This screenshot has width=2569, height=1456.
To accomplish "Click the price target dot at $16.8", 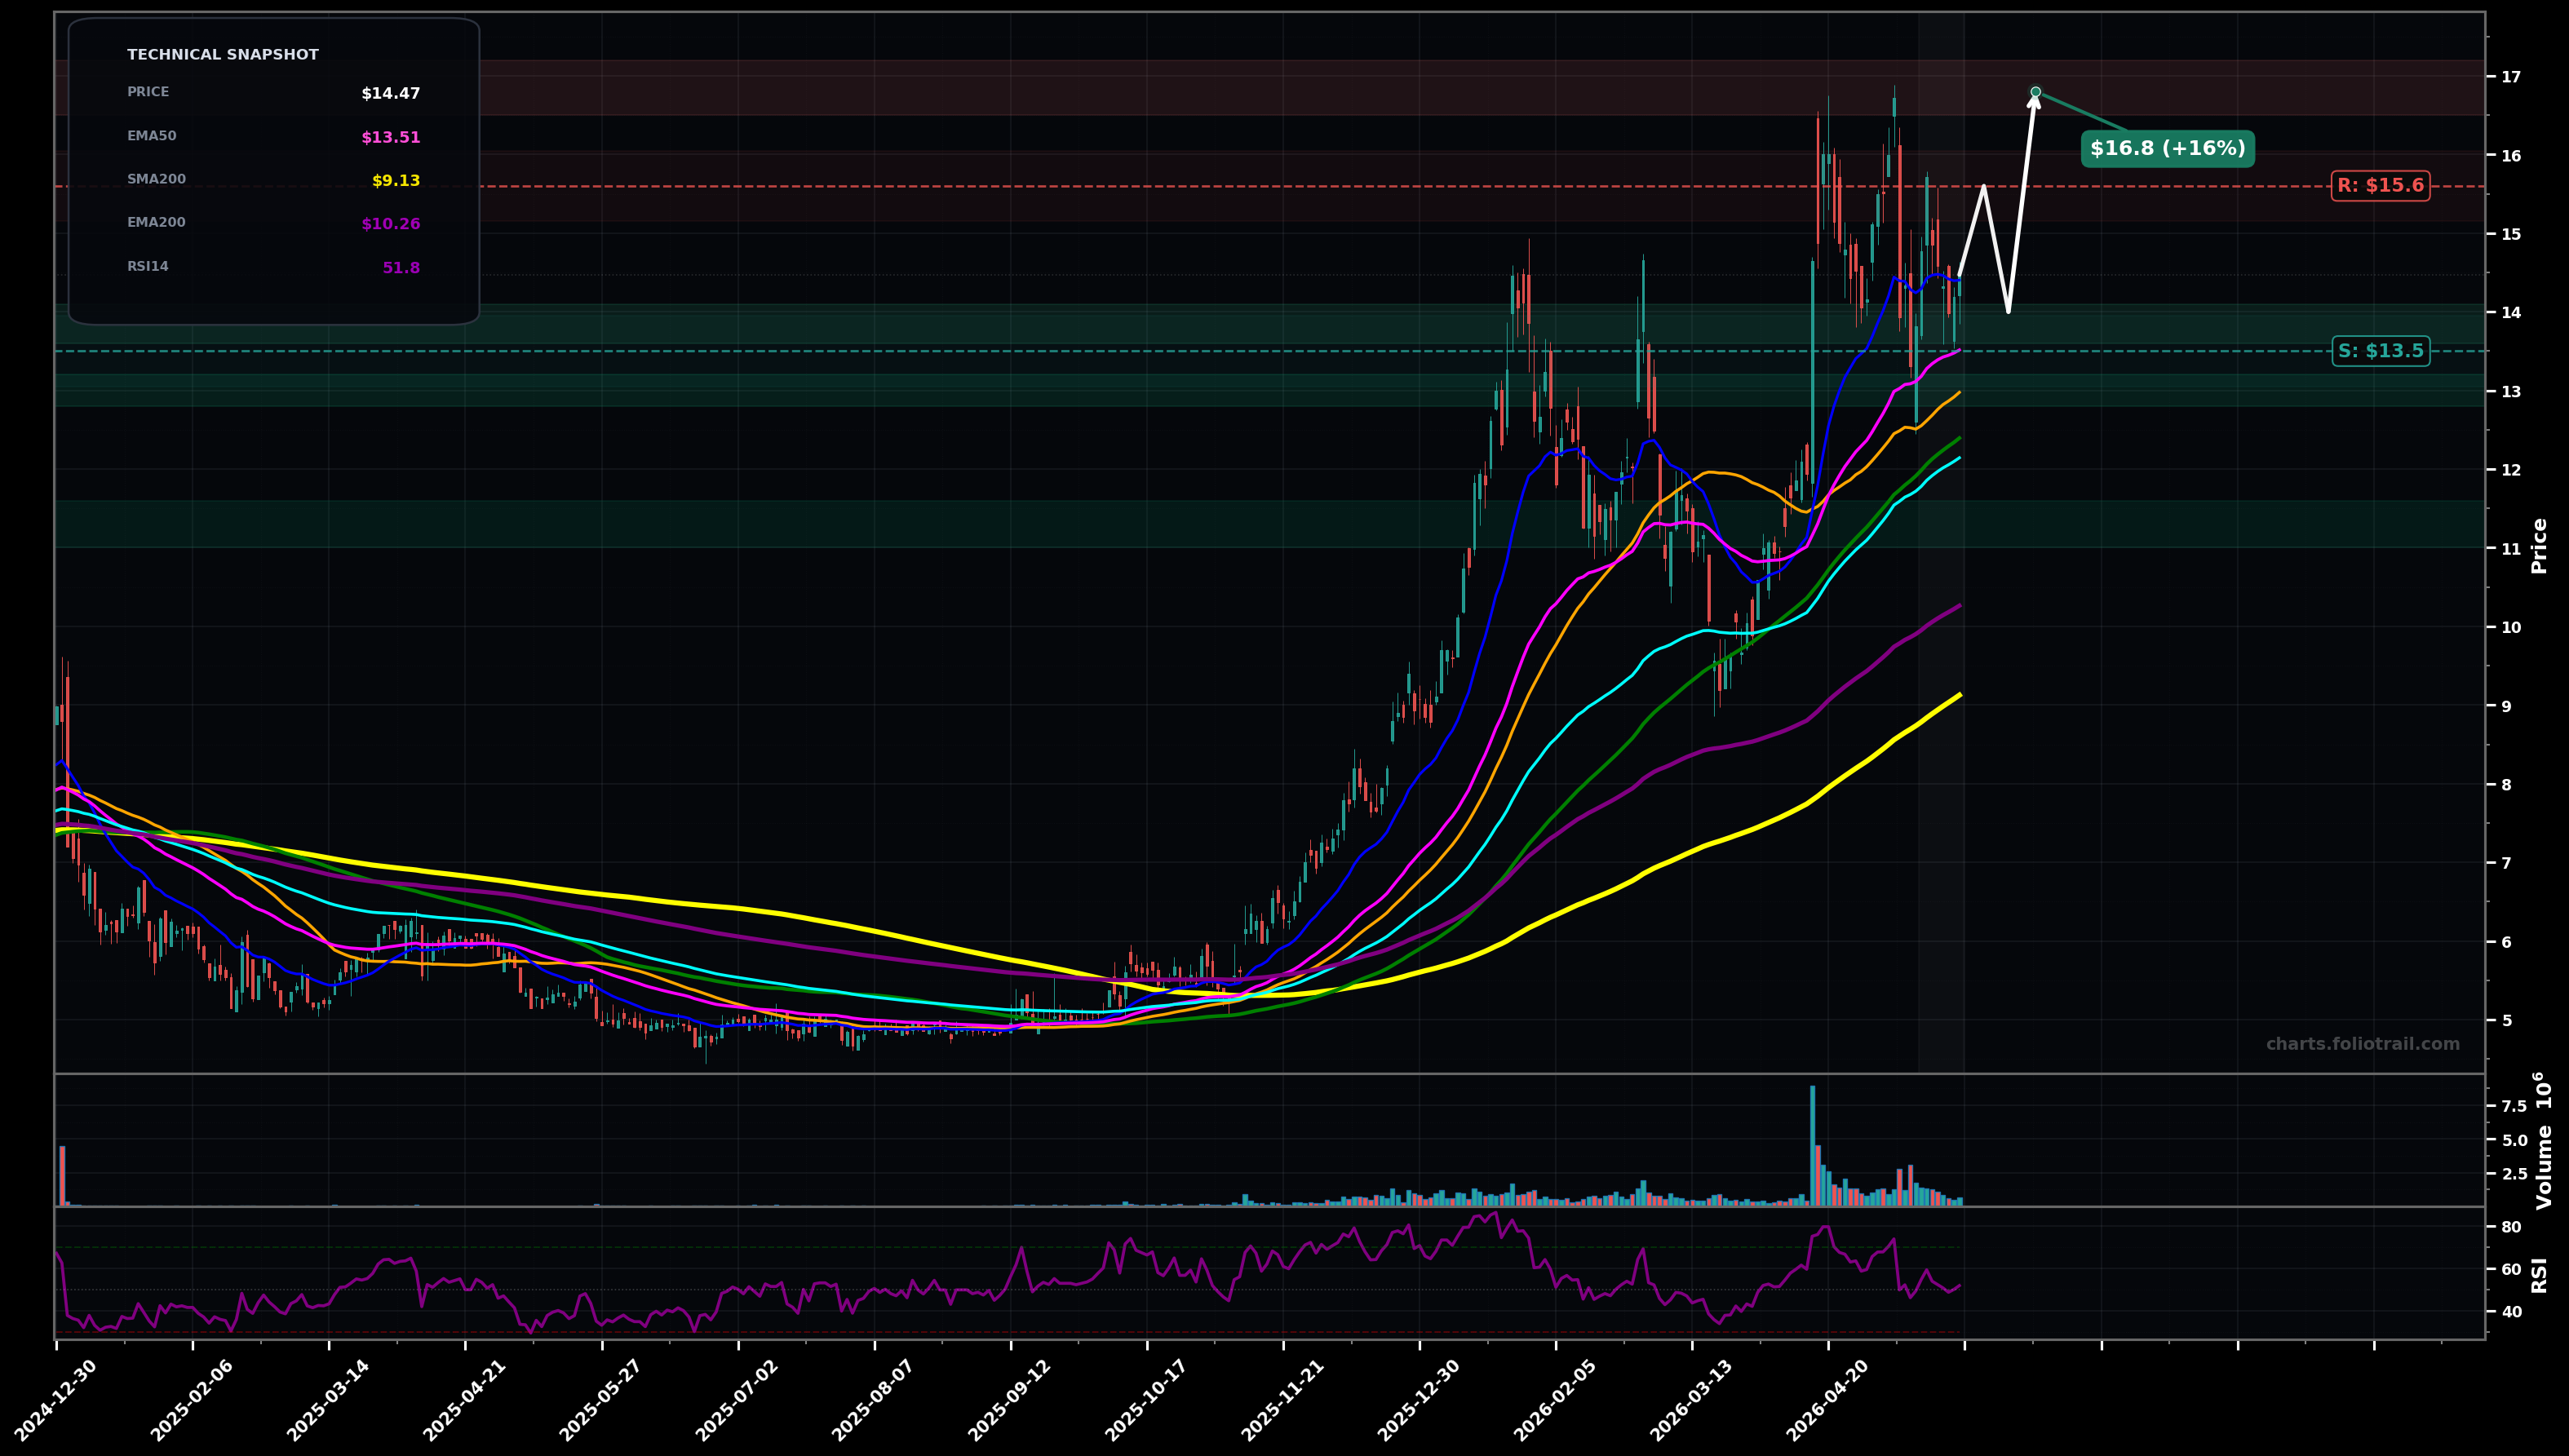I will click(x=2035, y=92).
